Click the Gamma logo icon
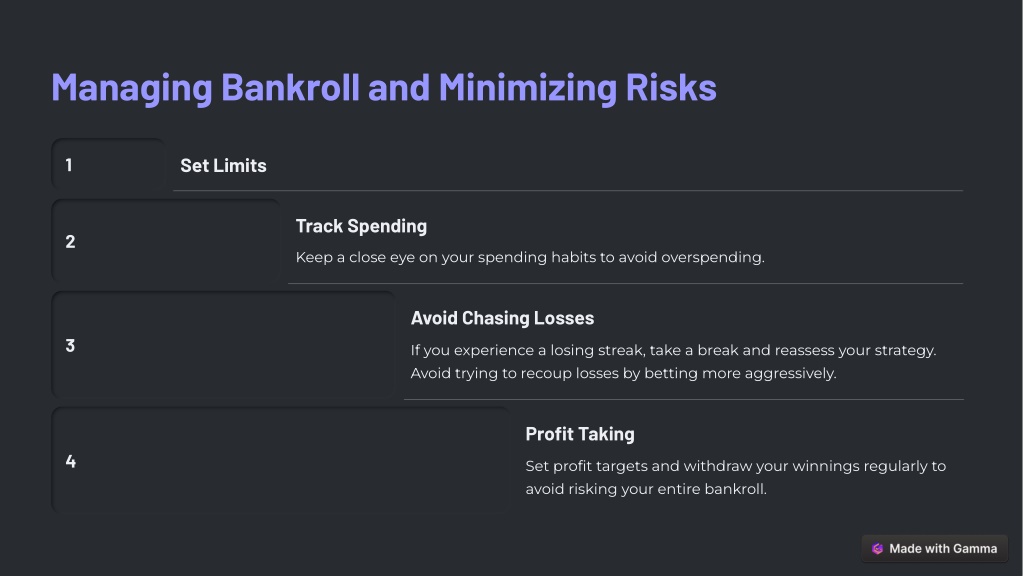 878,549
